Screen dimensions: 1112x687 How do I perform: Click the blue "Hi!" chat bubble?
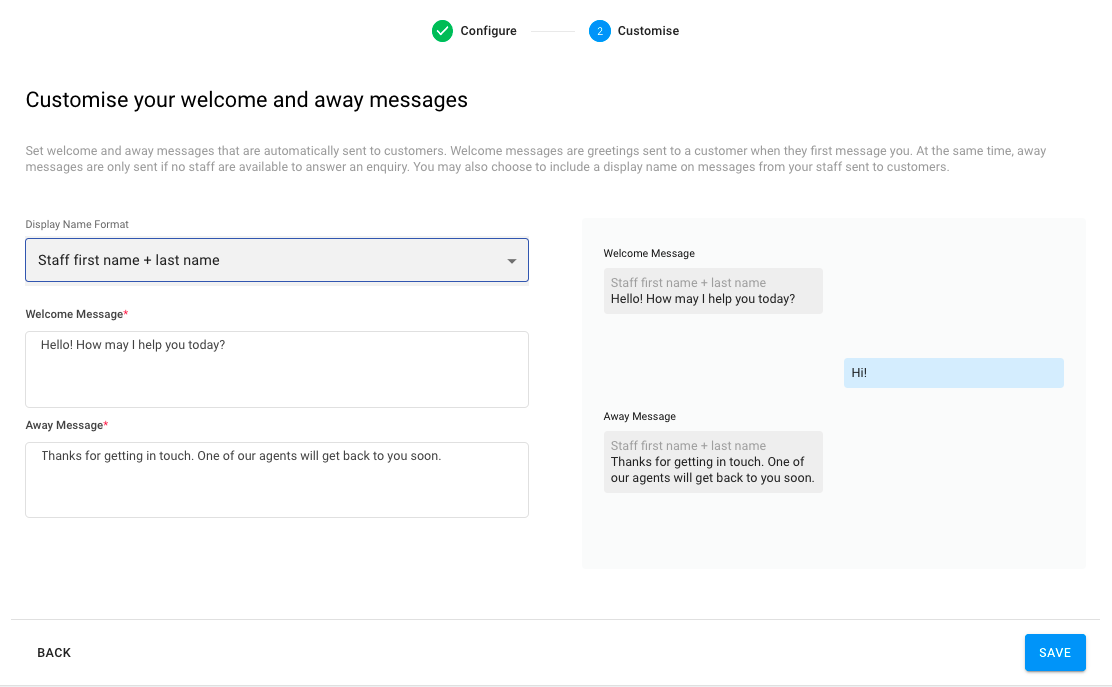953,373
